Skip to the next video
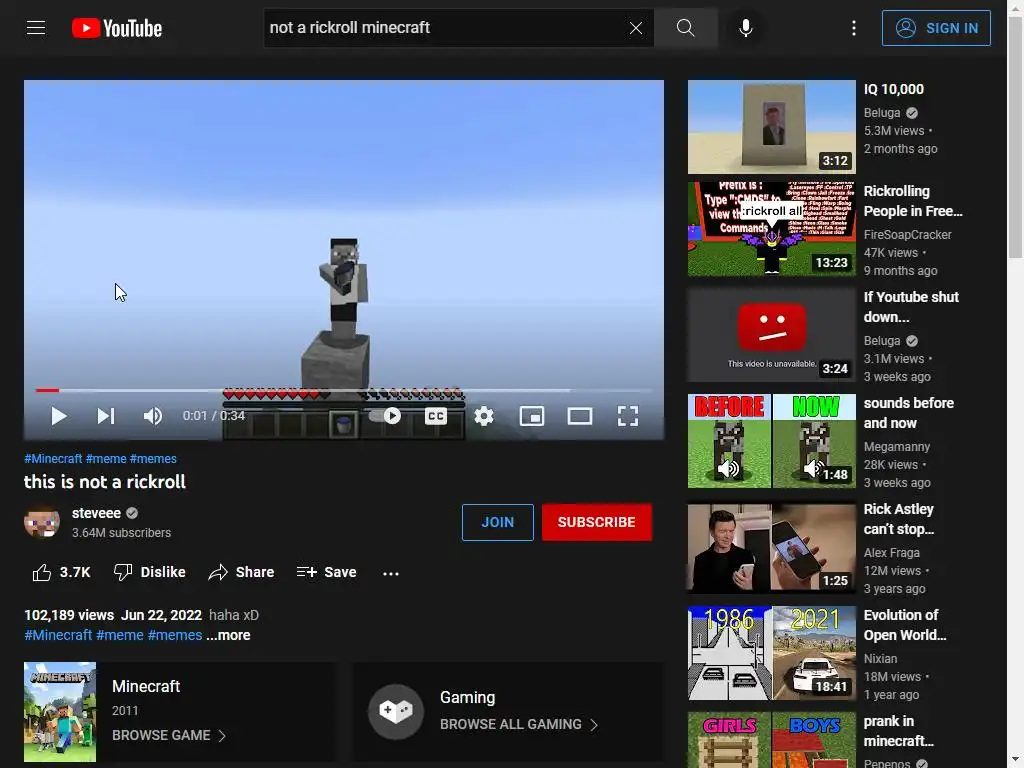 pyautogui.click(x=106, y=416)
